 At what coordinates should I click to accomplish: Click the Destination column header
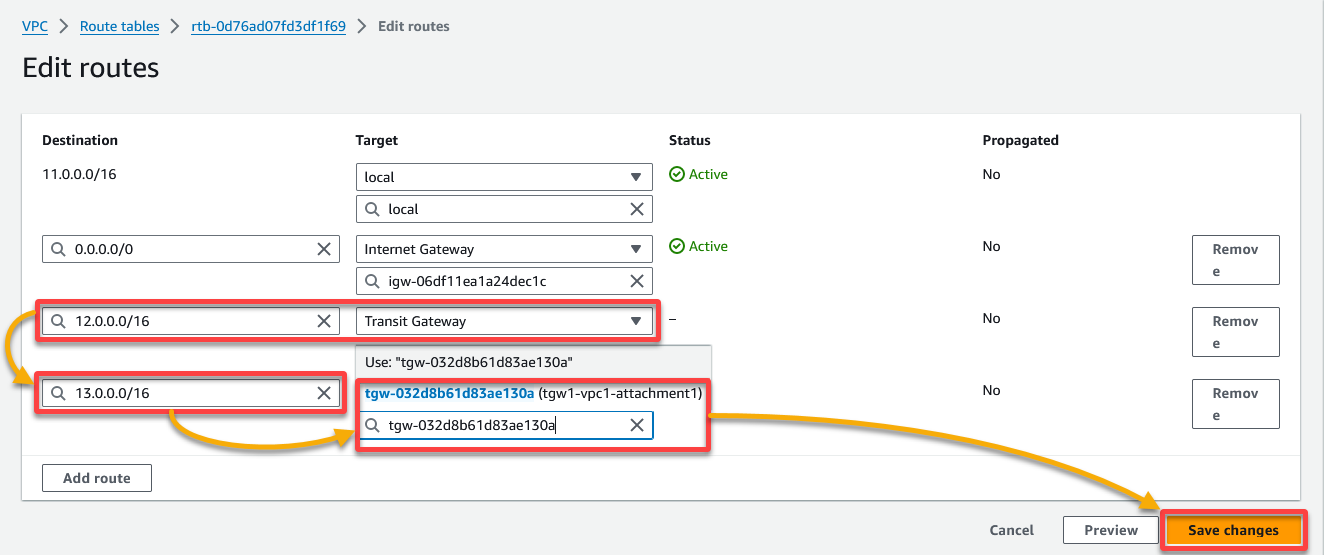[80, 140]
